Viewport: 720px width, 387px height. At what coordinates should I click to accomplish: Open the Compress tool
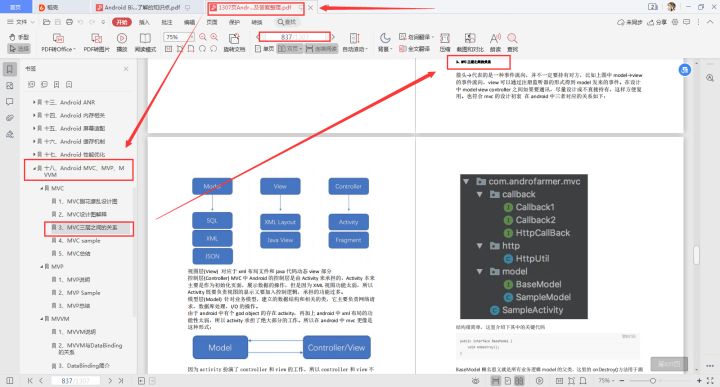tap(445, 43)
